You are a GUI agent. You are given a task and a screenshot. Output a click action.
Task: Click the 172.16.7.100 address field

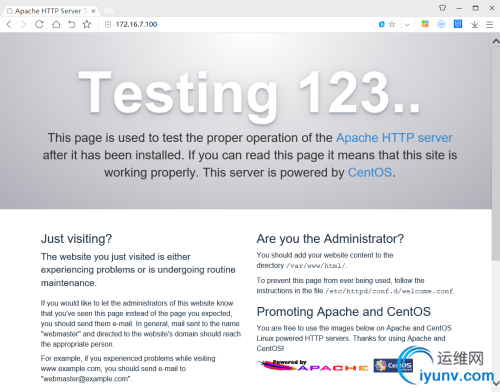136,24
